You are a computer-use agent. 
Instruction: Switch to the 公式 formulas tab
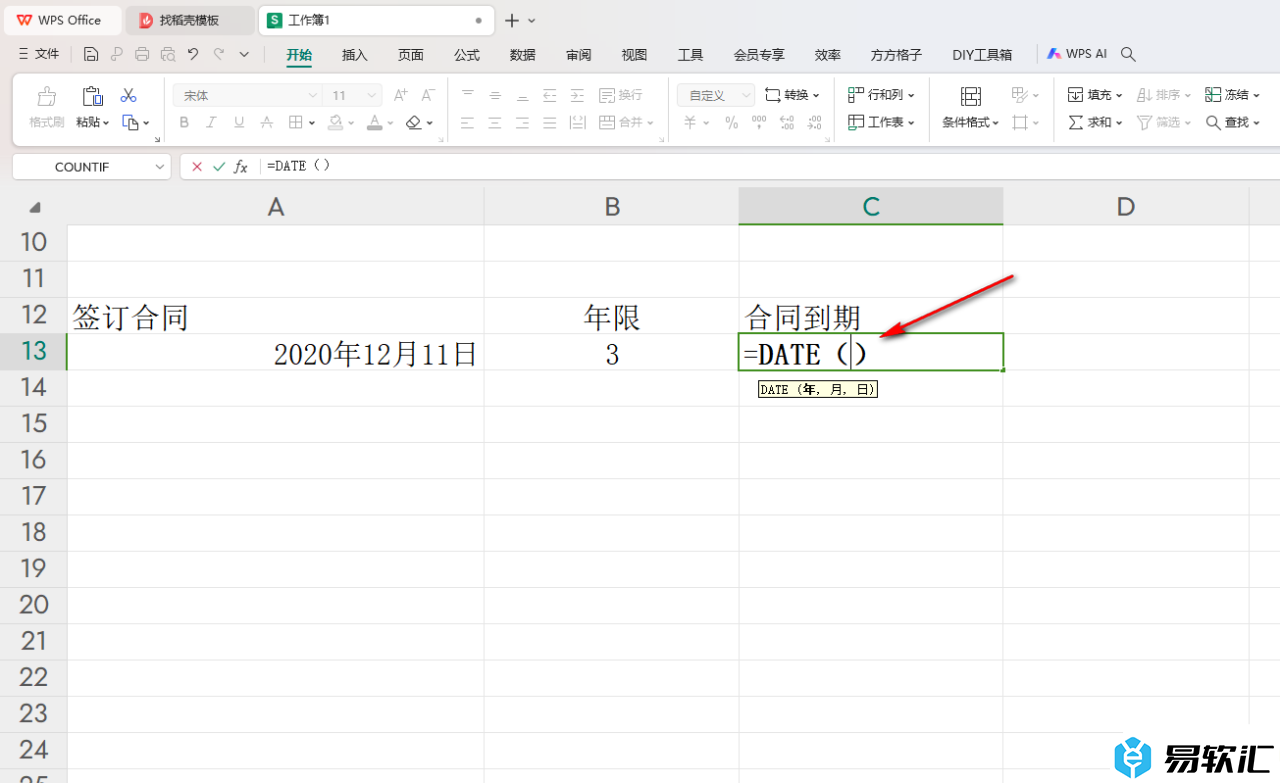click(467, 55)
